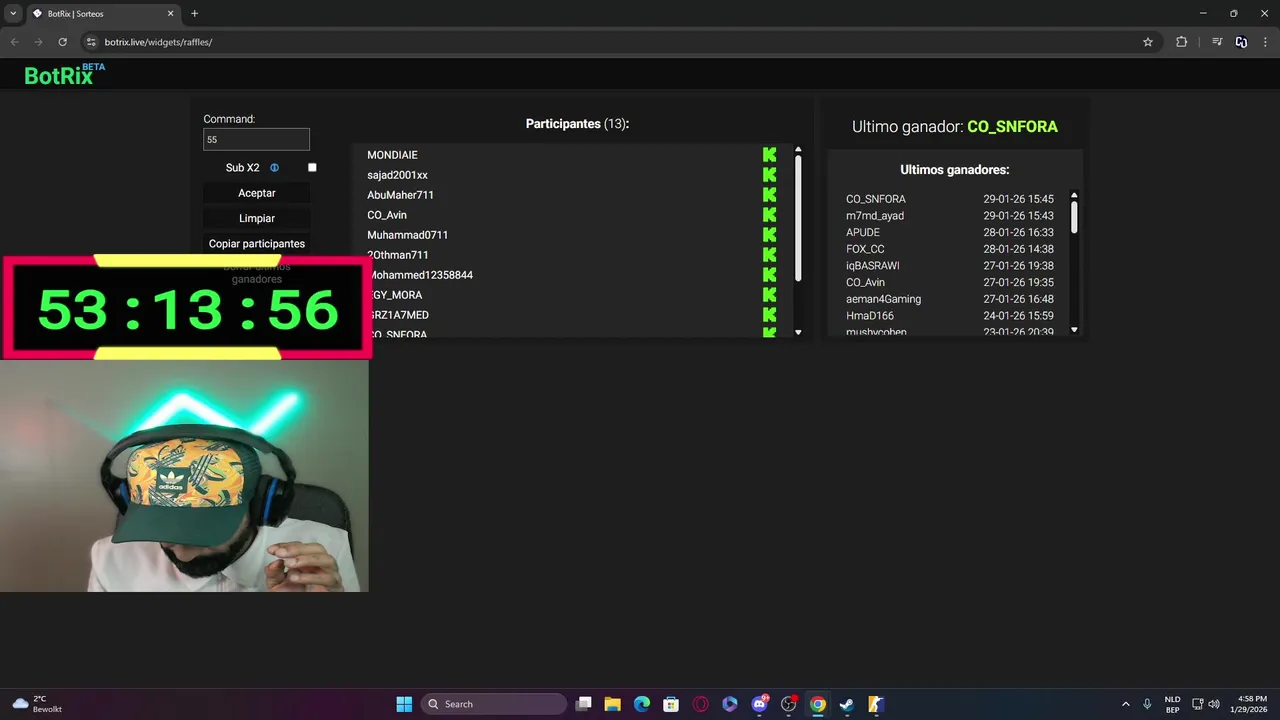The image size is (1280, 720).
Task: Open browser media controls icon
Action: [x=1217, y=42]
